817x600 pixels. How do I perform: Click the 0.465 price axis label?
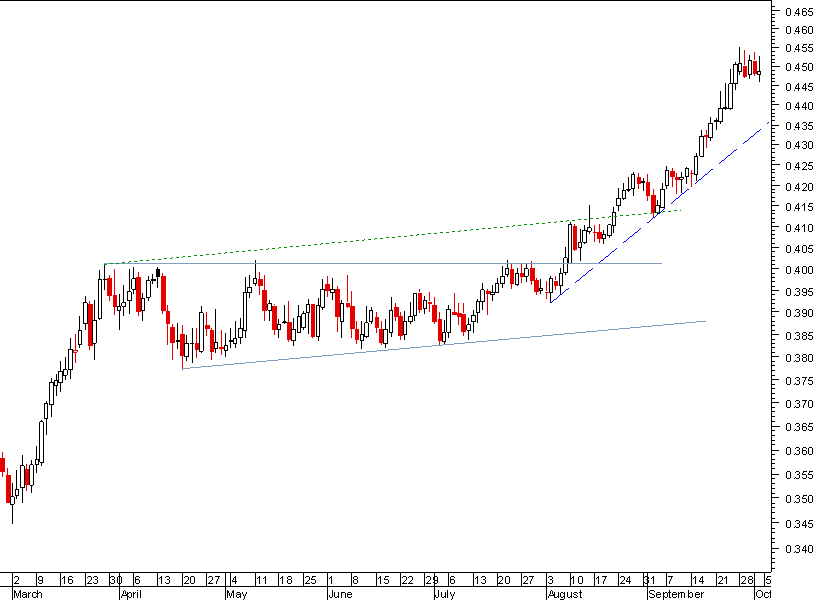[799, 11]
